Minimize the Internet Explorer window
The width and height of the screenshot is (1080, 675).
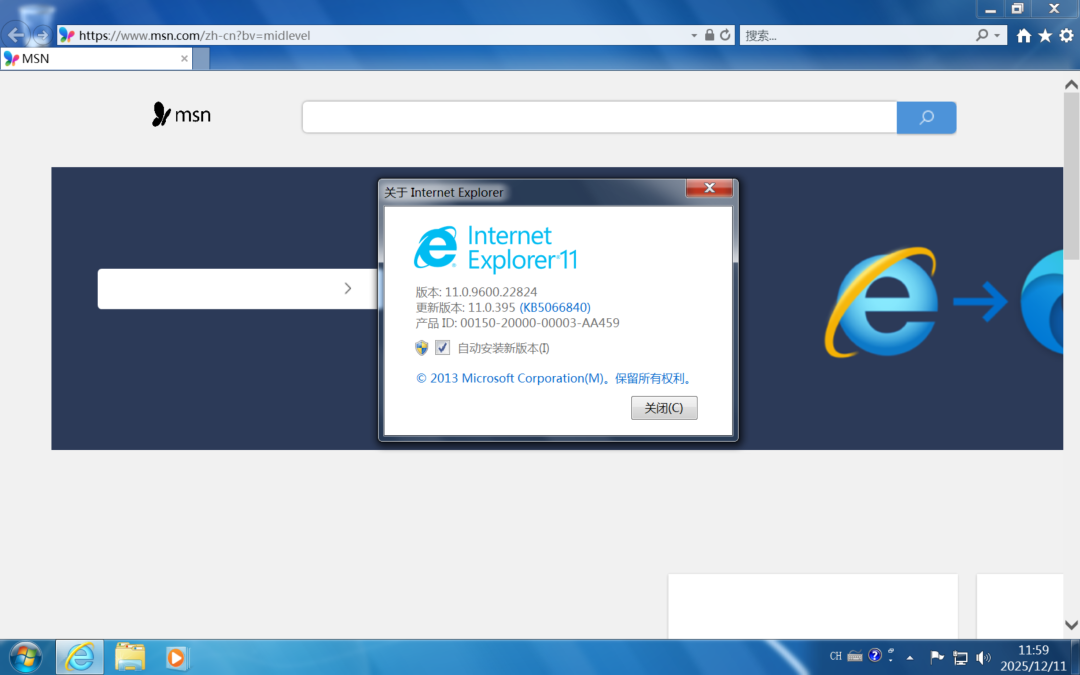[990, 9]
